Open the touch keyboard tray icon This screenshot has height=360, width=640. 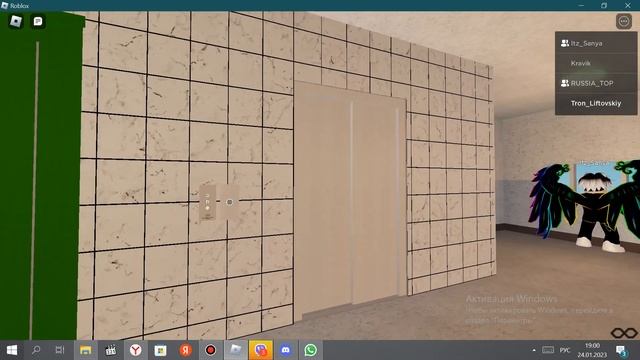click(548, 350)
